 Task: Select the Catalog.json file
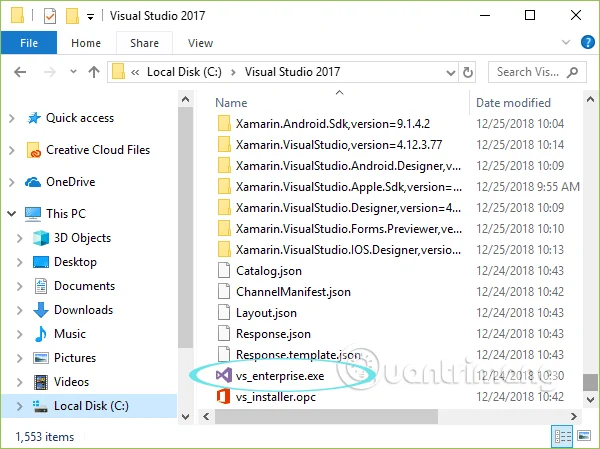pos(269,271)
